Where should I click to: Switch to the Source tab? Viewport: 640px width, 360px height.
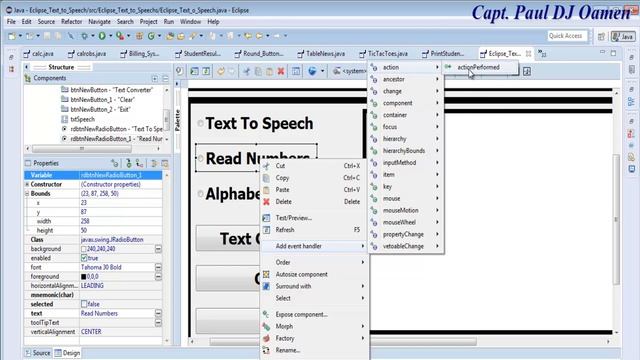(38, 353)
